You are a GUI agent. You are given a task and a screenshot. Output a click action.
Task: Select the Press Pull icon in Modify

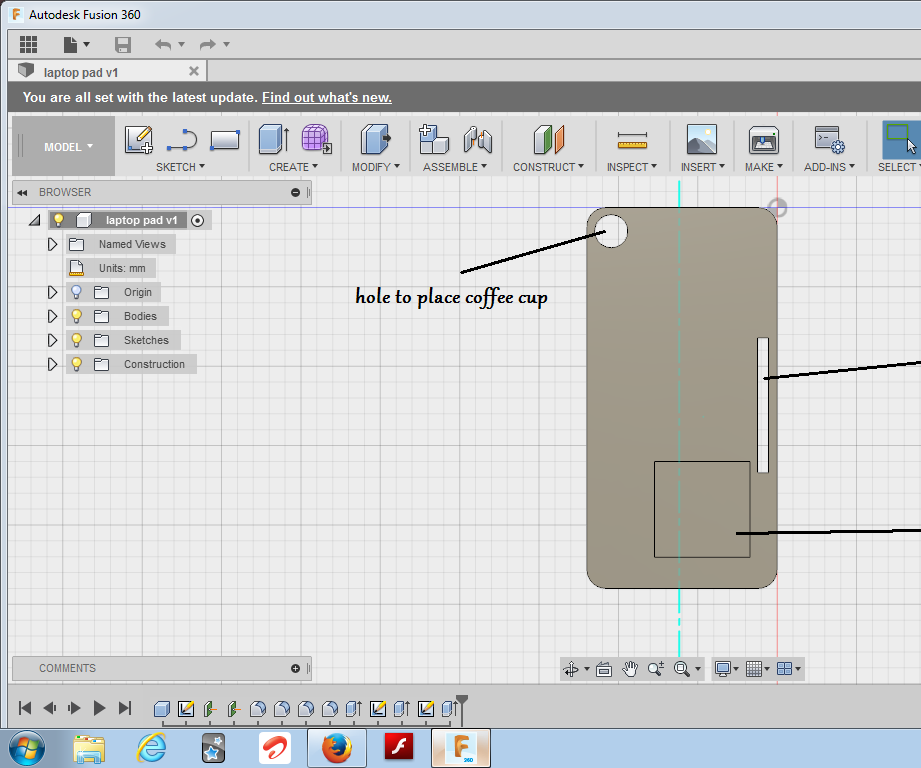pyautogui.click(x=375, y=140)
